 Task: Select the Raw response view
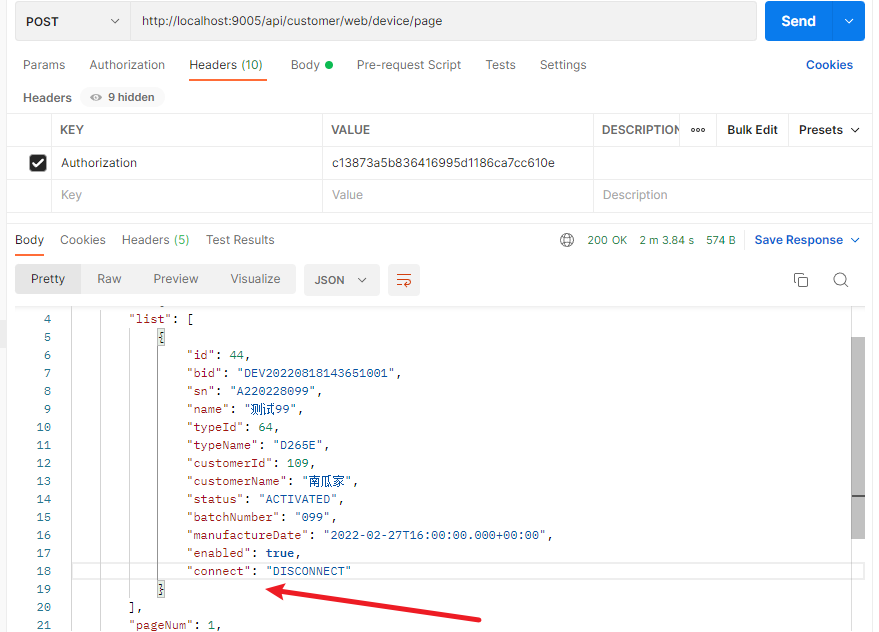tap(109, 279)
